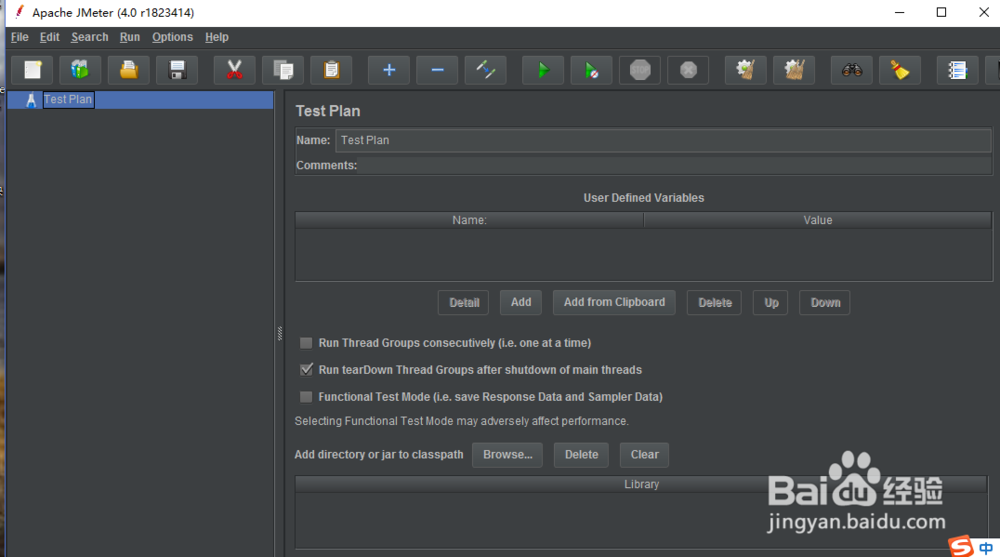Click the Sogou input method icon
1000x557 pixels.
[960, 547]
